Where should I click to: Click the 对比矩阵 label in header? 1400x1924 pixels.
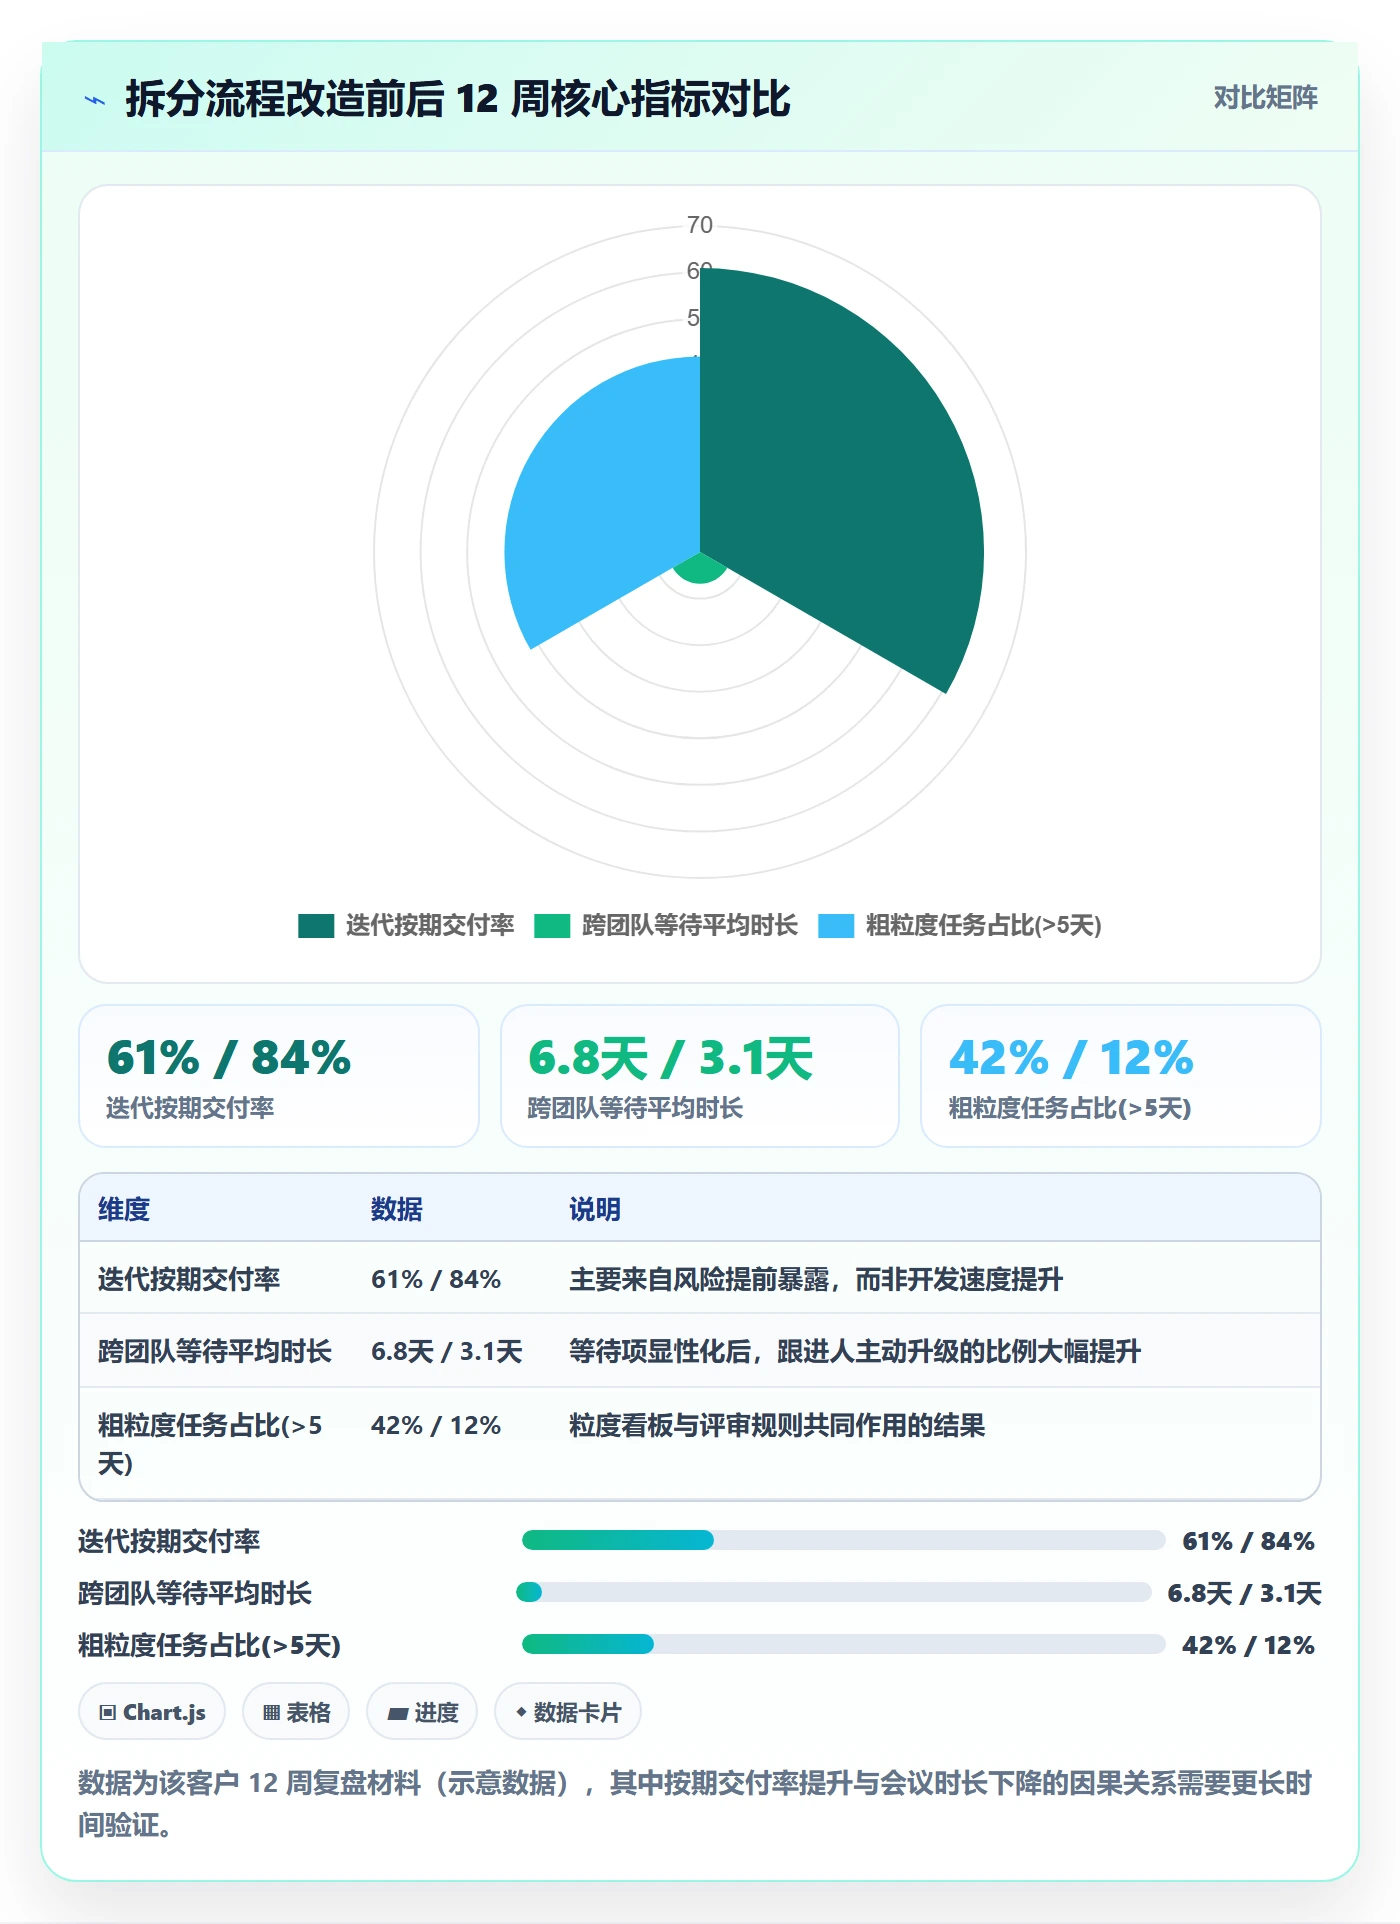click(1265, 98)
